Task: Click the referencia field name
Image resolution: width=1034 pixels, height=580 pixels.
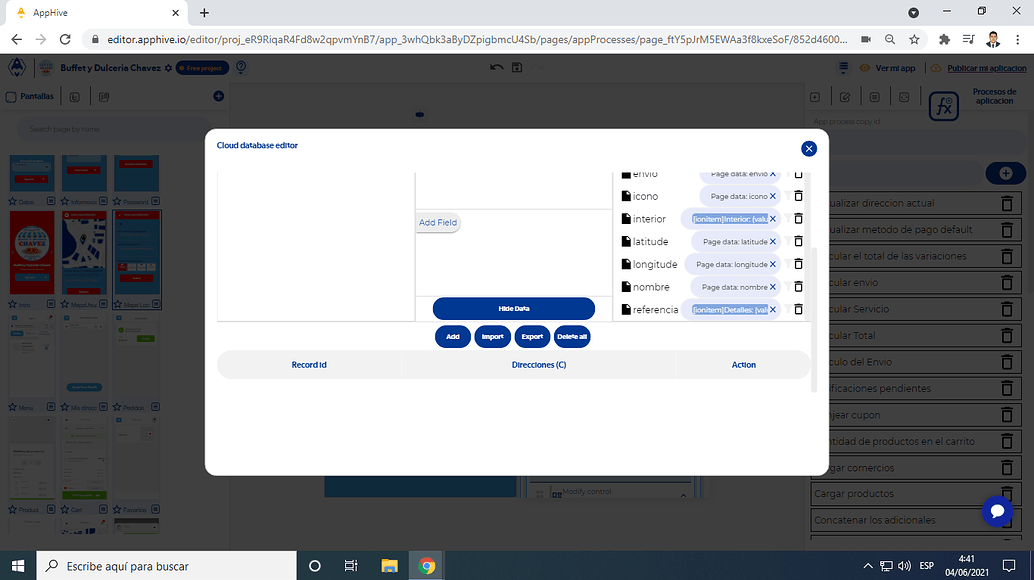Action: point(655,310)
